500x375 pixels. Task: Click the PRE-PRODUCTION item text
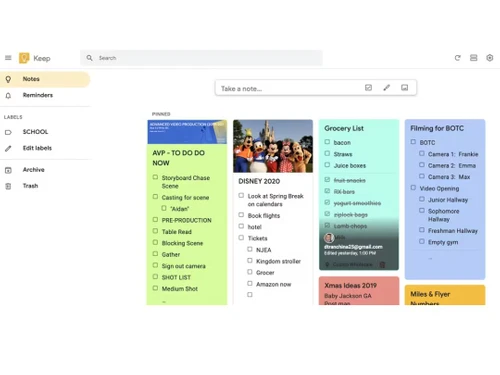click(187, 220)
